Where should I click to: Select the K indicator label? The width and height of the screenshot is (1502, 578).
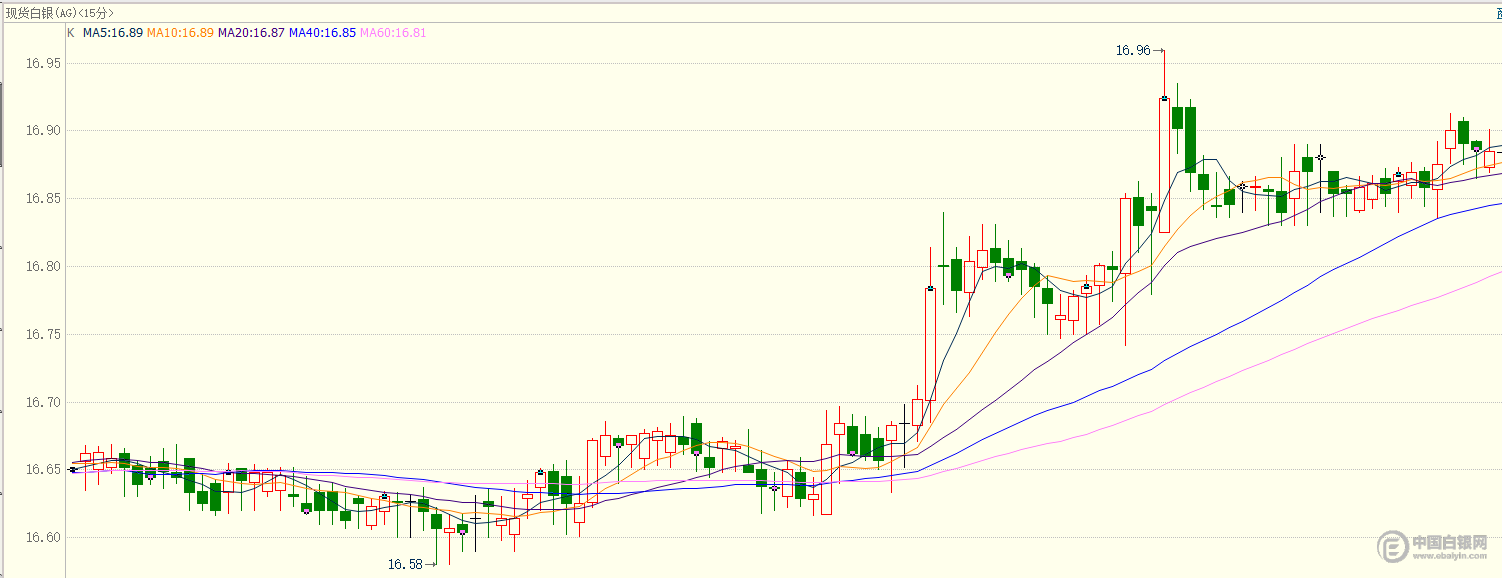pos(70,33)
